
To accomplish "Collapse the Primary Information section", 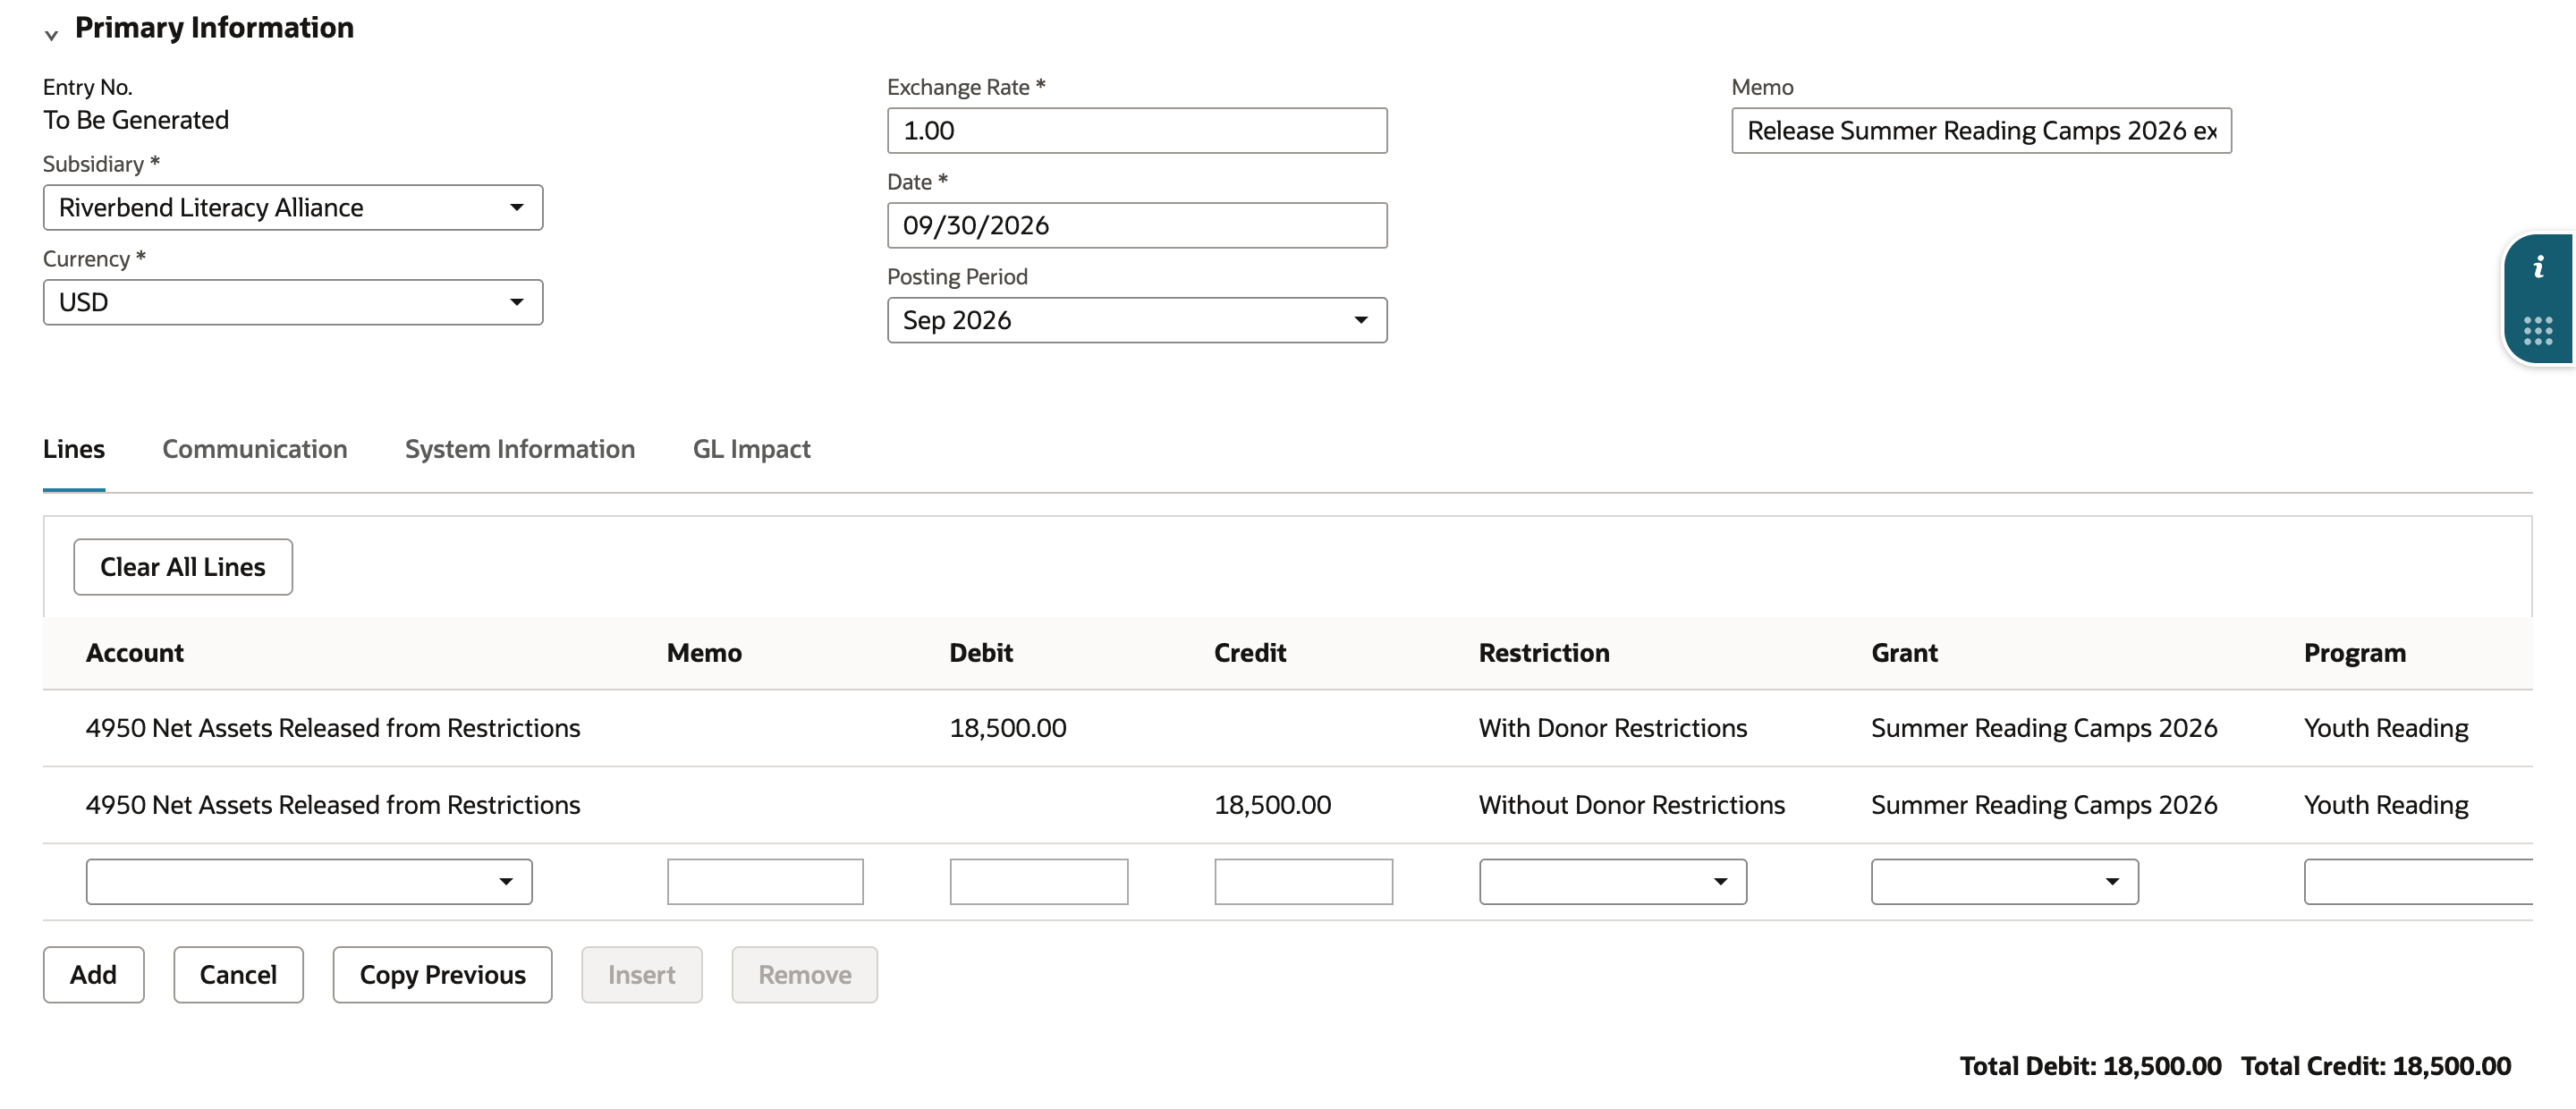I will tap(51, 35).
